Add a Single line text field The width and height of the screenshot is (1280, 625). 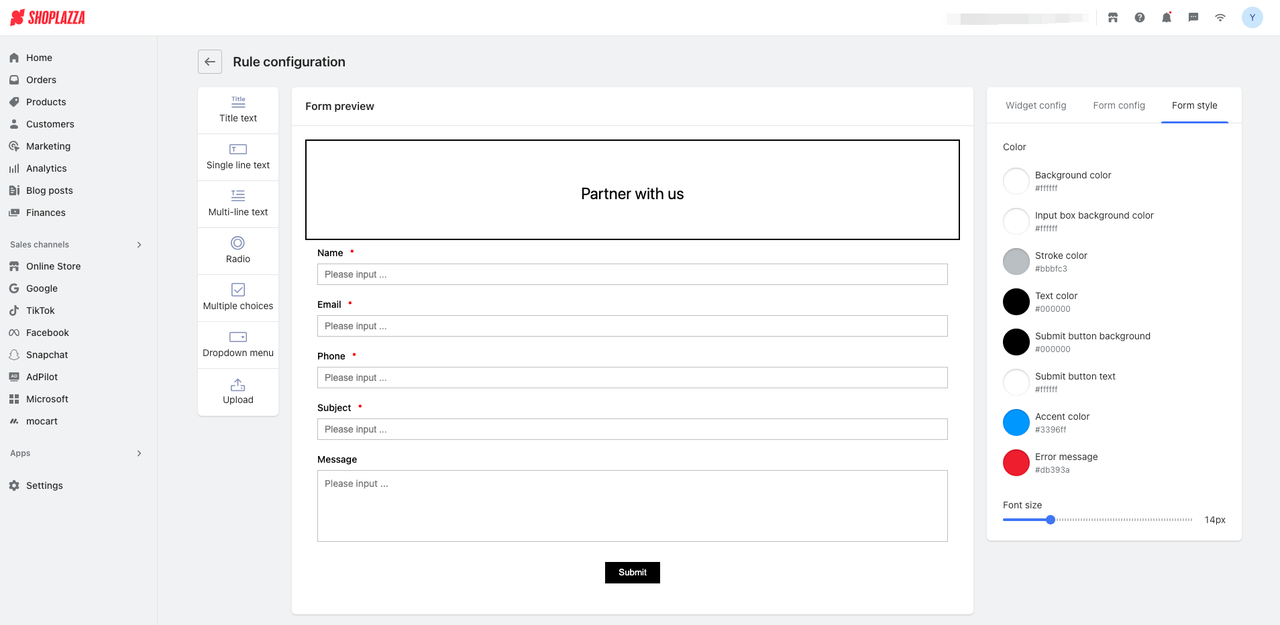(x=238, y=157)
